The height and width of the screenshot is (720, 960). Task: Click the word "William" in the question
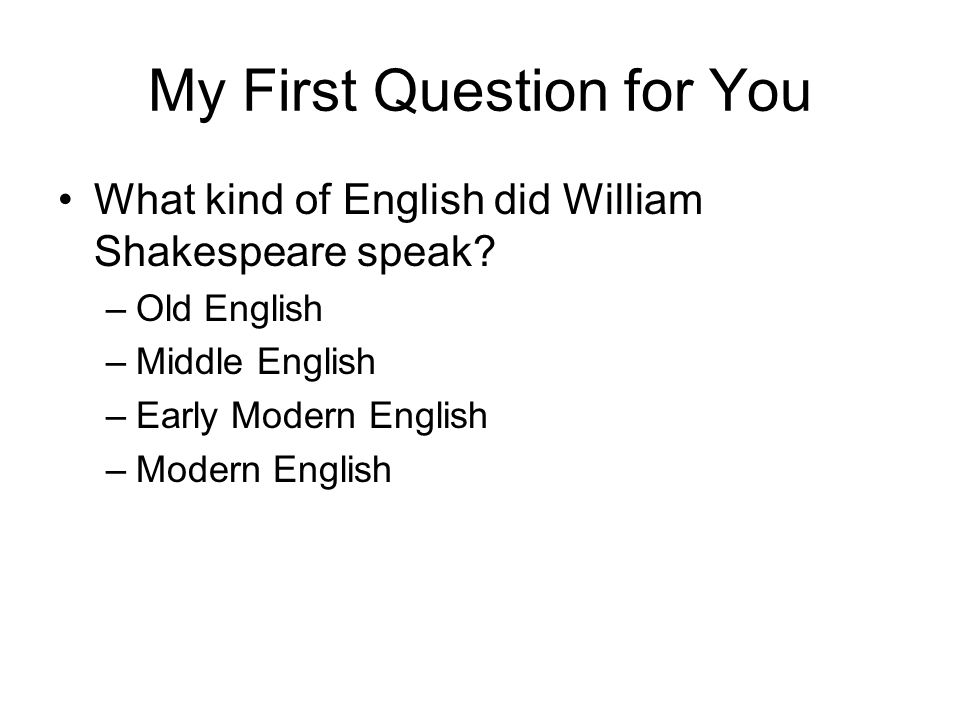[632, 200]
